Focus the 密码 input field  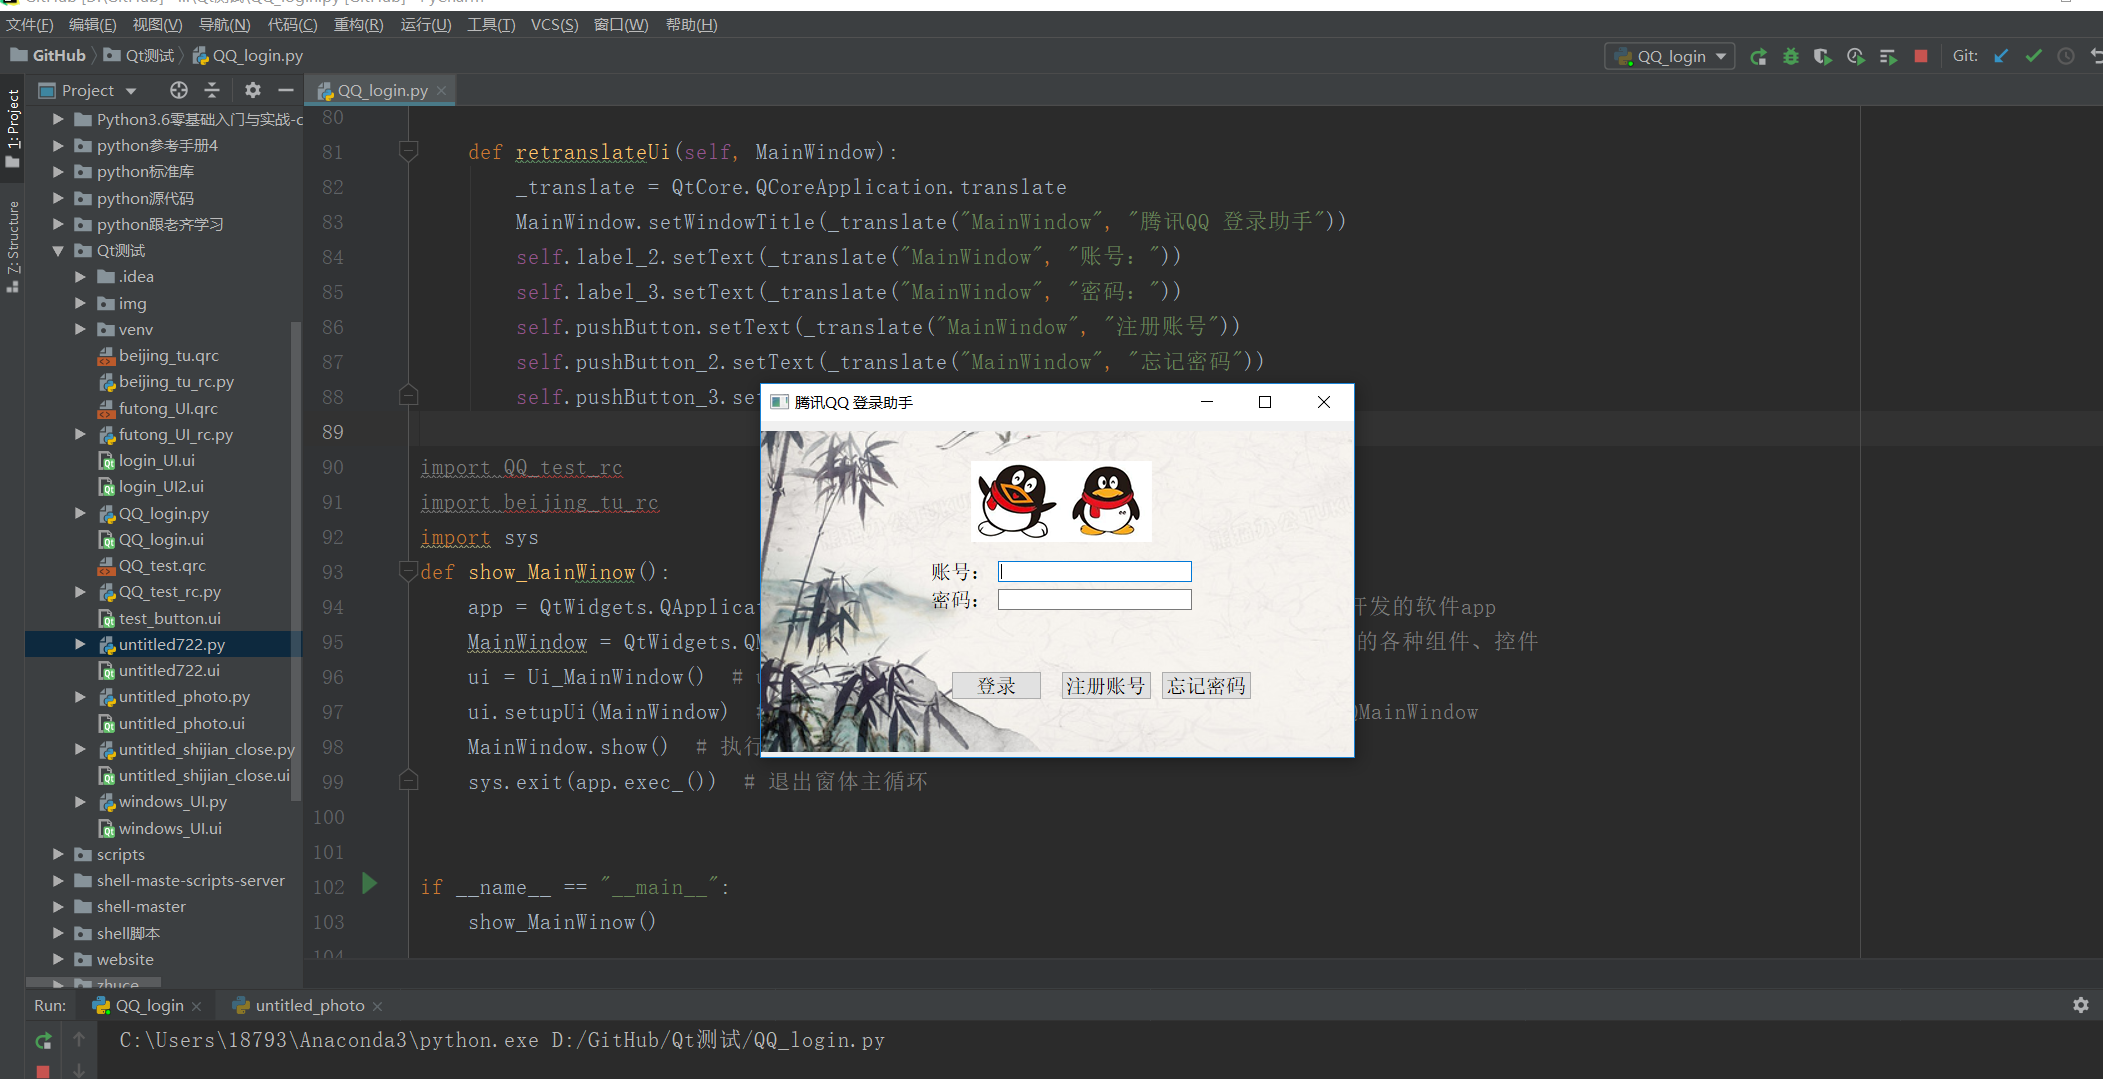[1094, 599]
